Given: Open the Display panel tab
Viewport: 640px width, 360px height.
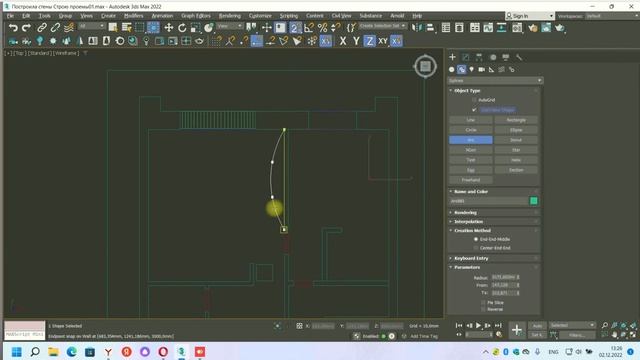Looking at the screenshot, I should click(x=506, y=57).
